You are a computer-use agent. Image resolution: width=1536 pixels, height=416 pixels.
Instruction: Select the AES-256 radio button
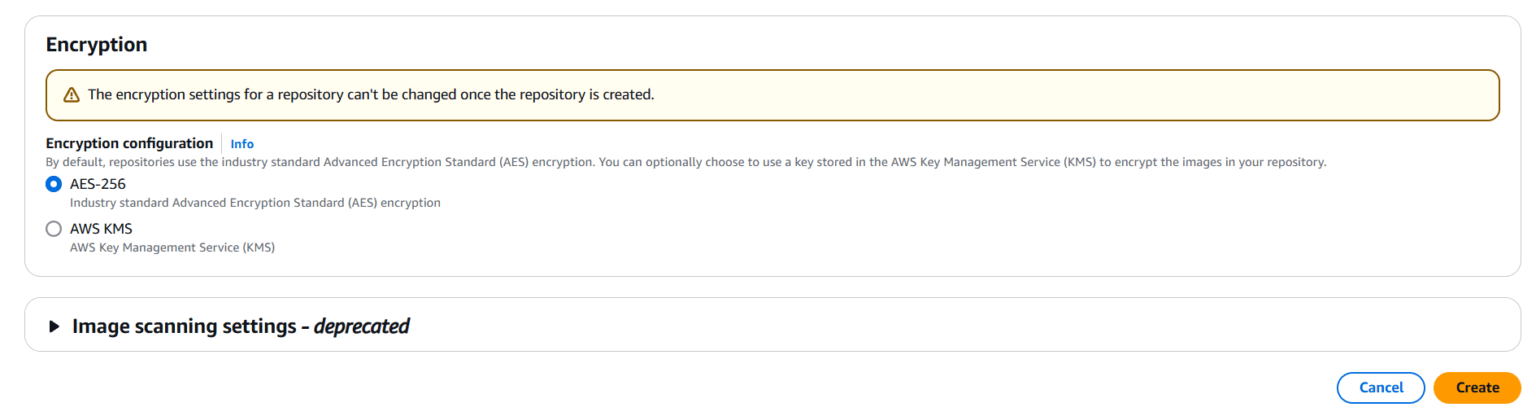click(x=54, y=185)
